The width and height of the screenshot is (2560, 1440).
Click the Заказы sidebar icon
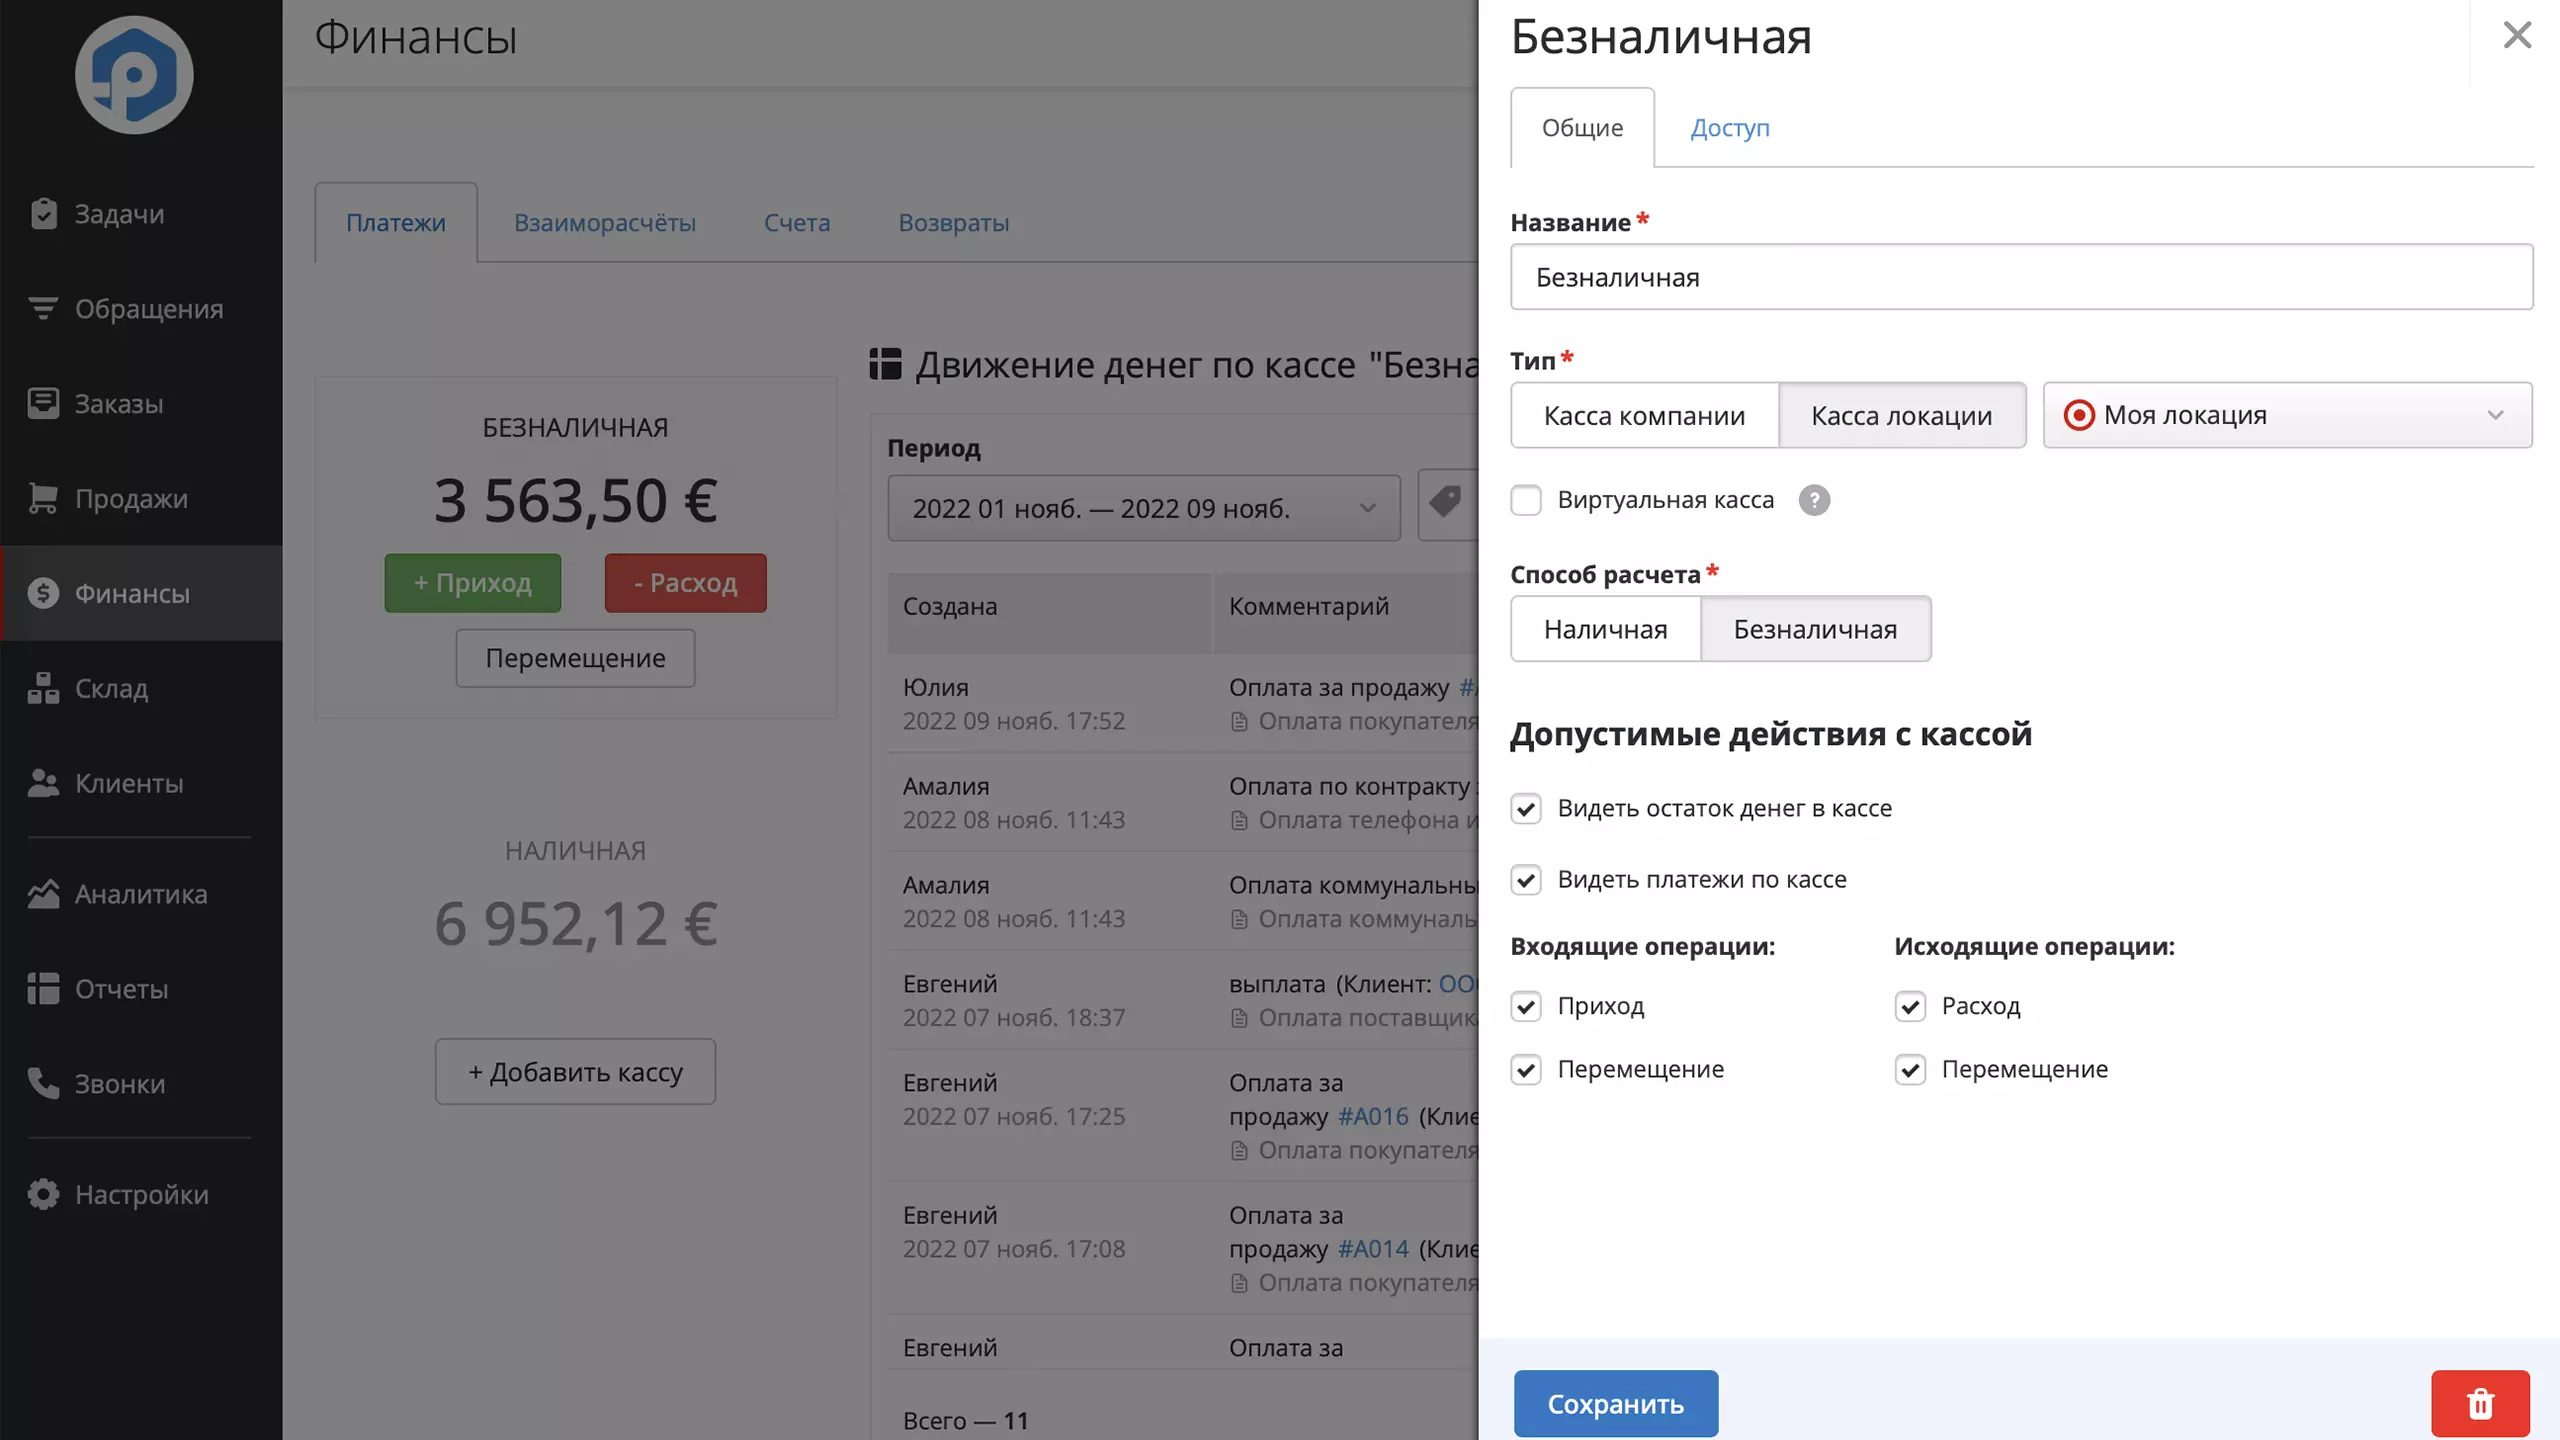pos(43,403)
